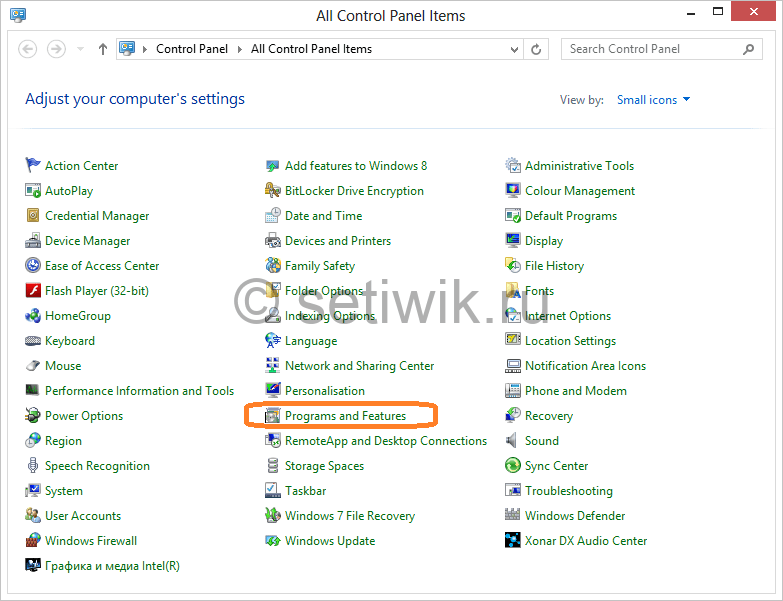Go back with the Back arrow button
783x601 pixels.
pyautogui.click(x=27, y=49)
